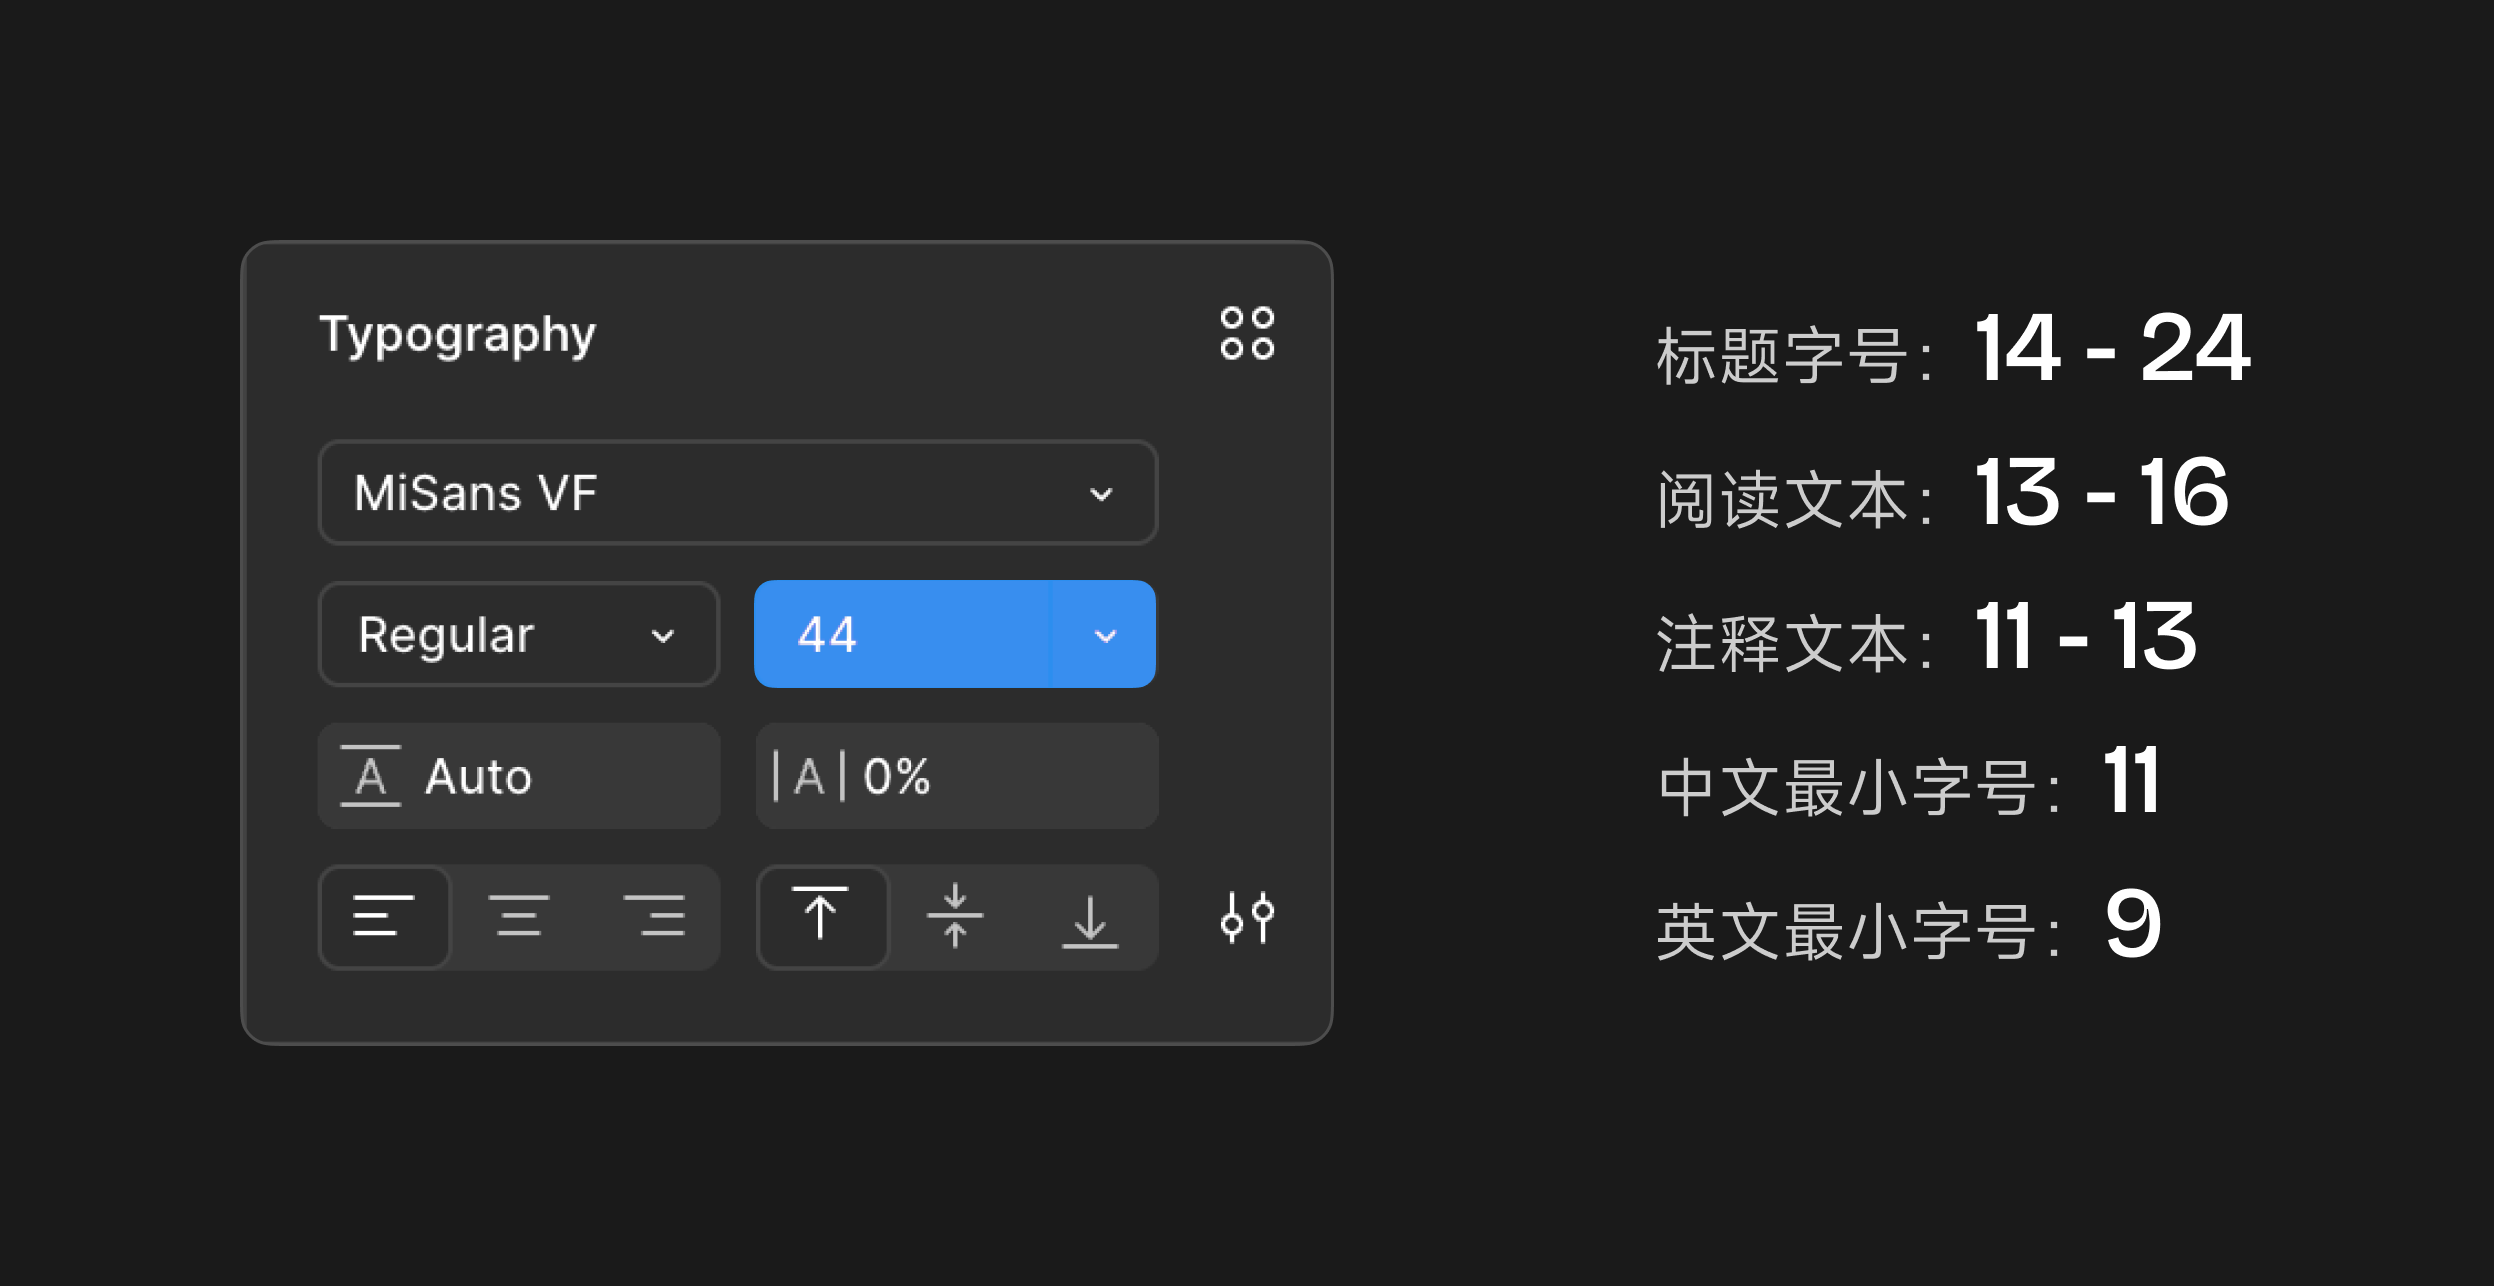Open advanced type settings sliders icon
Image resolution: width=2494 pixels, height=1286 pixels.
click(1247, 916)
